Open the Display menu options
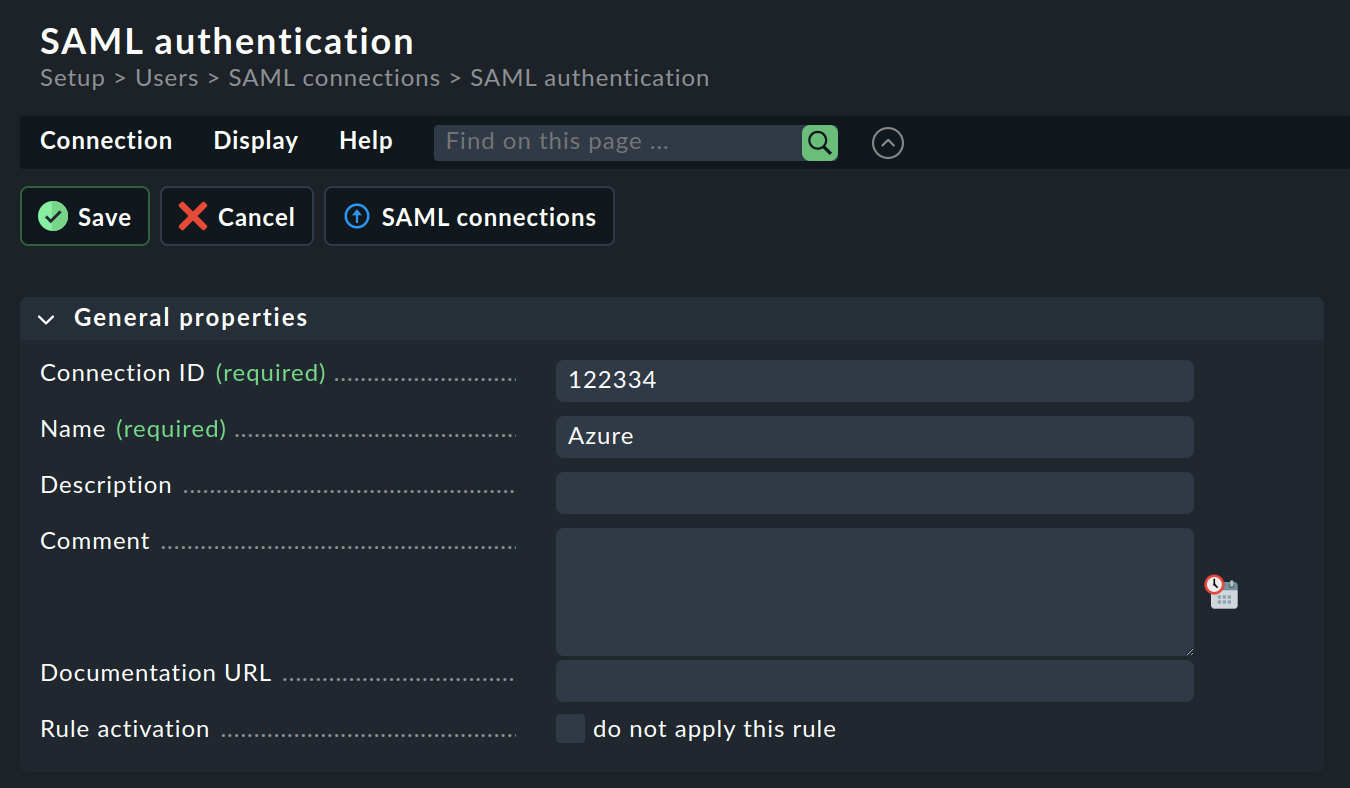Screen dimensions: 1350x788 coord(255,141)
